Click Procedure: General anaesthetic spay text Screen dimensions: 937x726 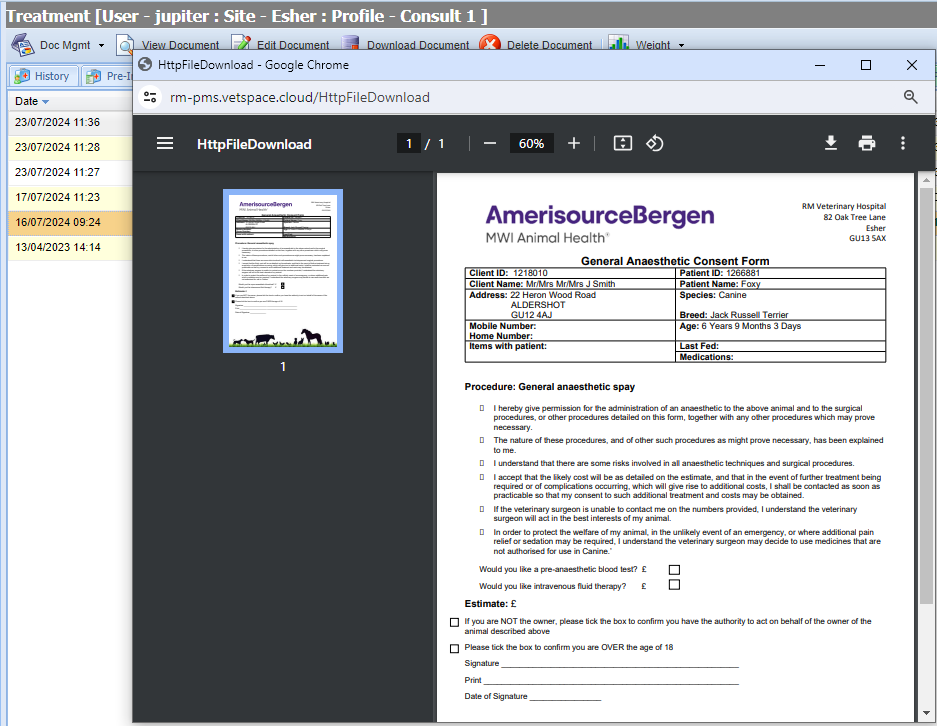click(550, 387)
